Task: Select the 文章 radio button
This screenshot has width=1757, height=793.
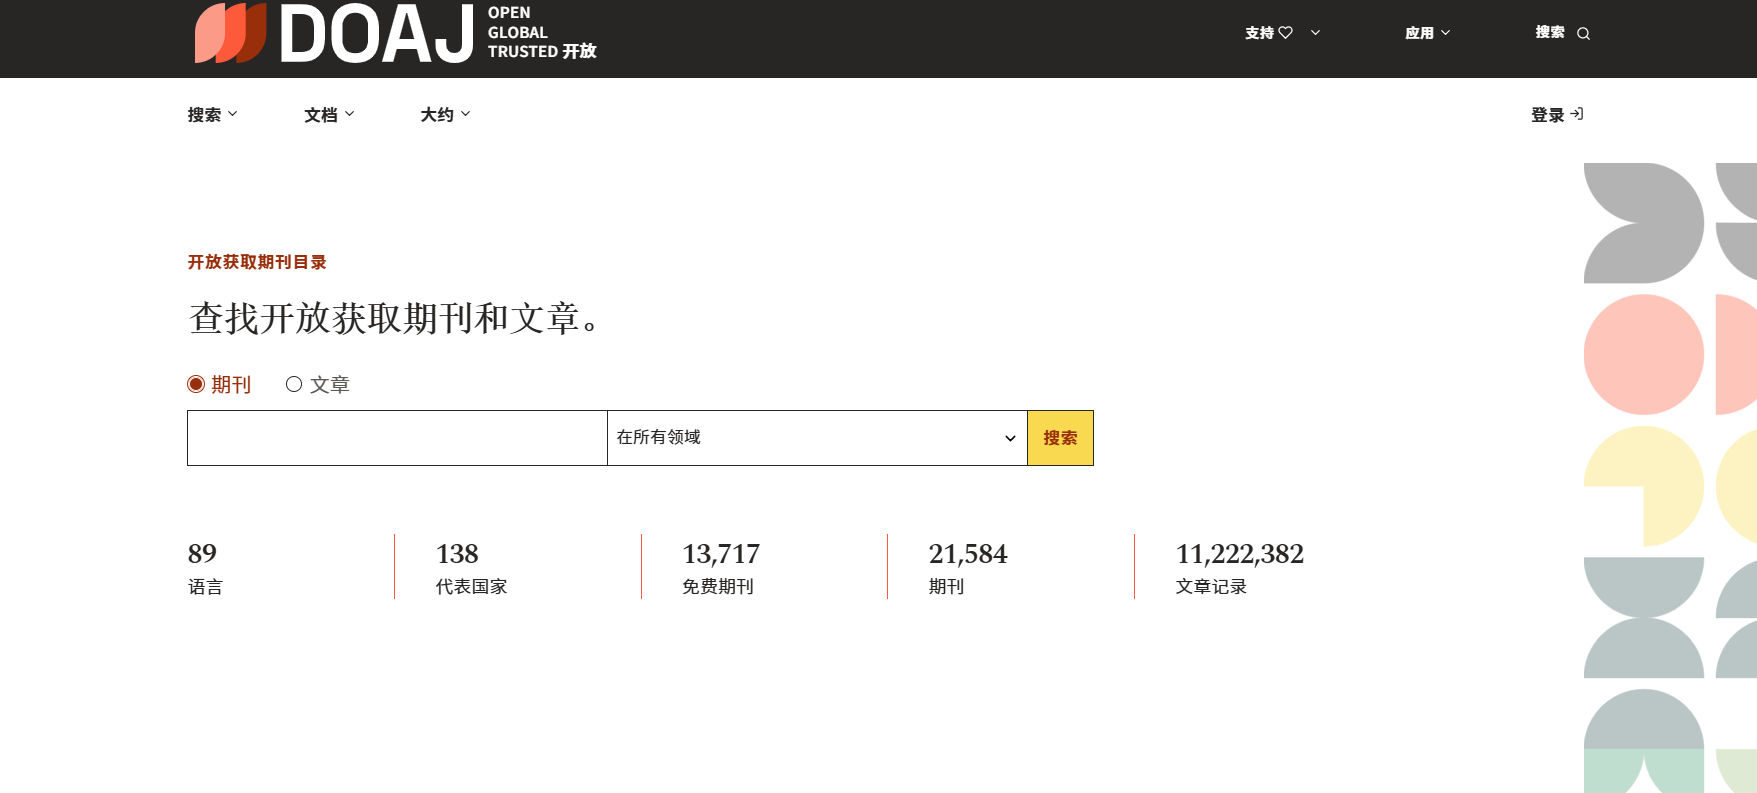Action: pos(294,384)
